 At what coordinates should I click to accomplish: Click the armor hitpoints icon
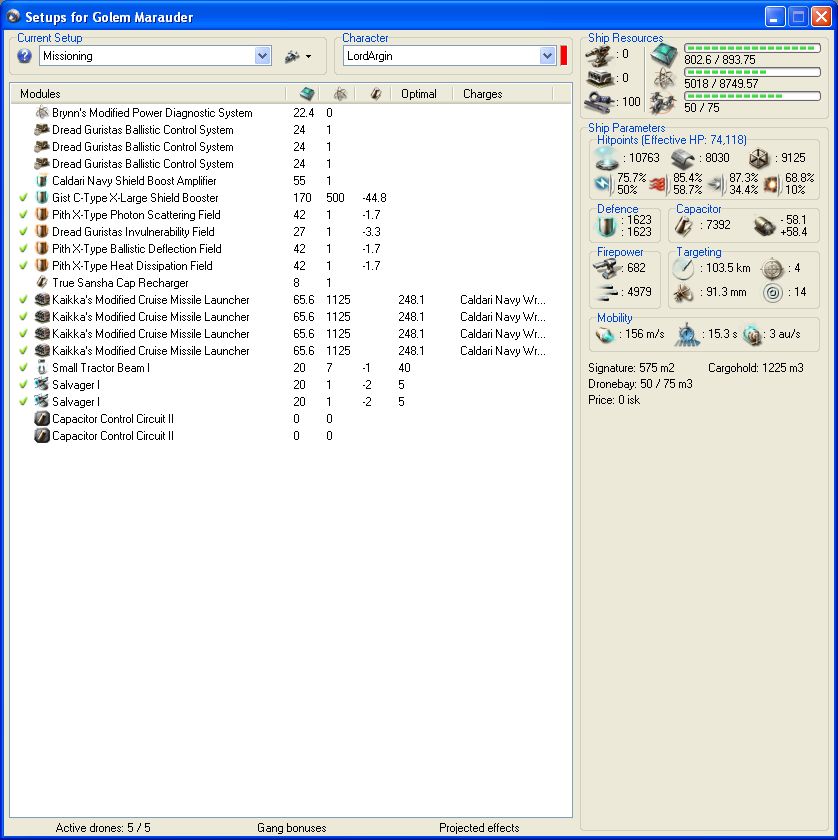683,158
